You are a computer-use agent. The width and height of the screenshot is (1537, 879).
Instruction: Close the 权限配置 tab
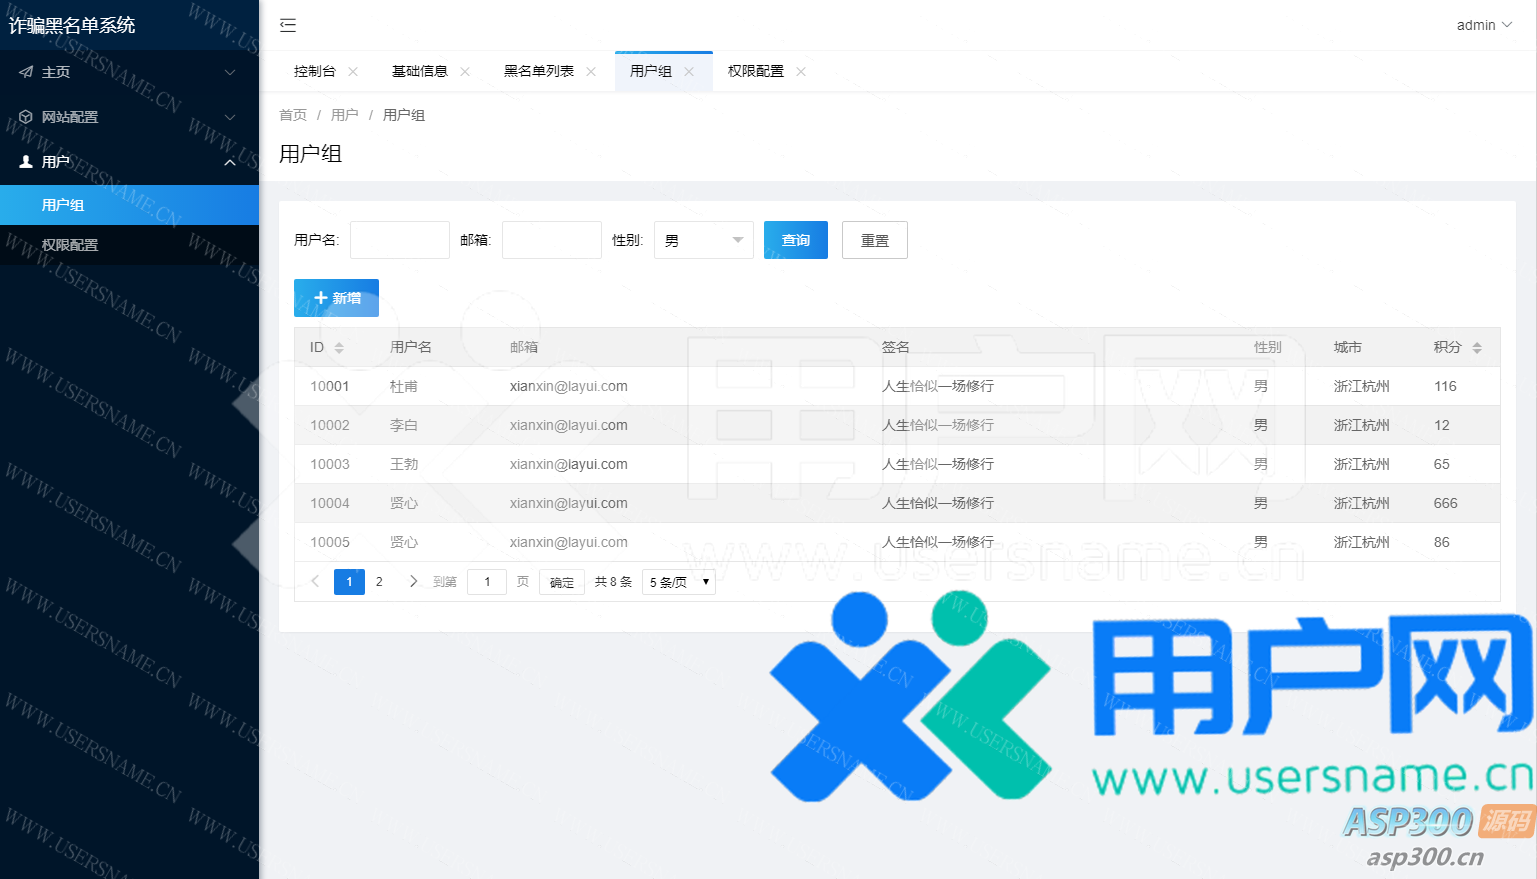801,71
